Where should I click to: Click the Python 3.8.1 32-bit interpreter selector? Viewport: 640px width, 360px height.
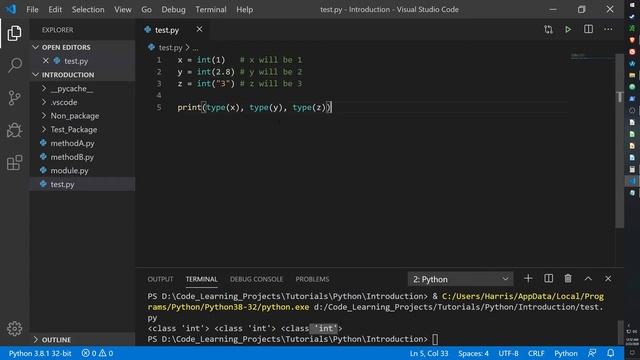(x=40, y=353)
